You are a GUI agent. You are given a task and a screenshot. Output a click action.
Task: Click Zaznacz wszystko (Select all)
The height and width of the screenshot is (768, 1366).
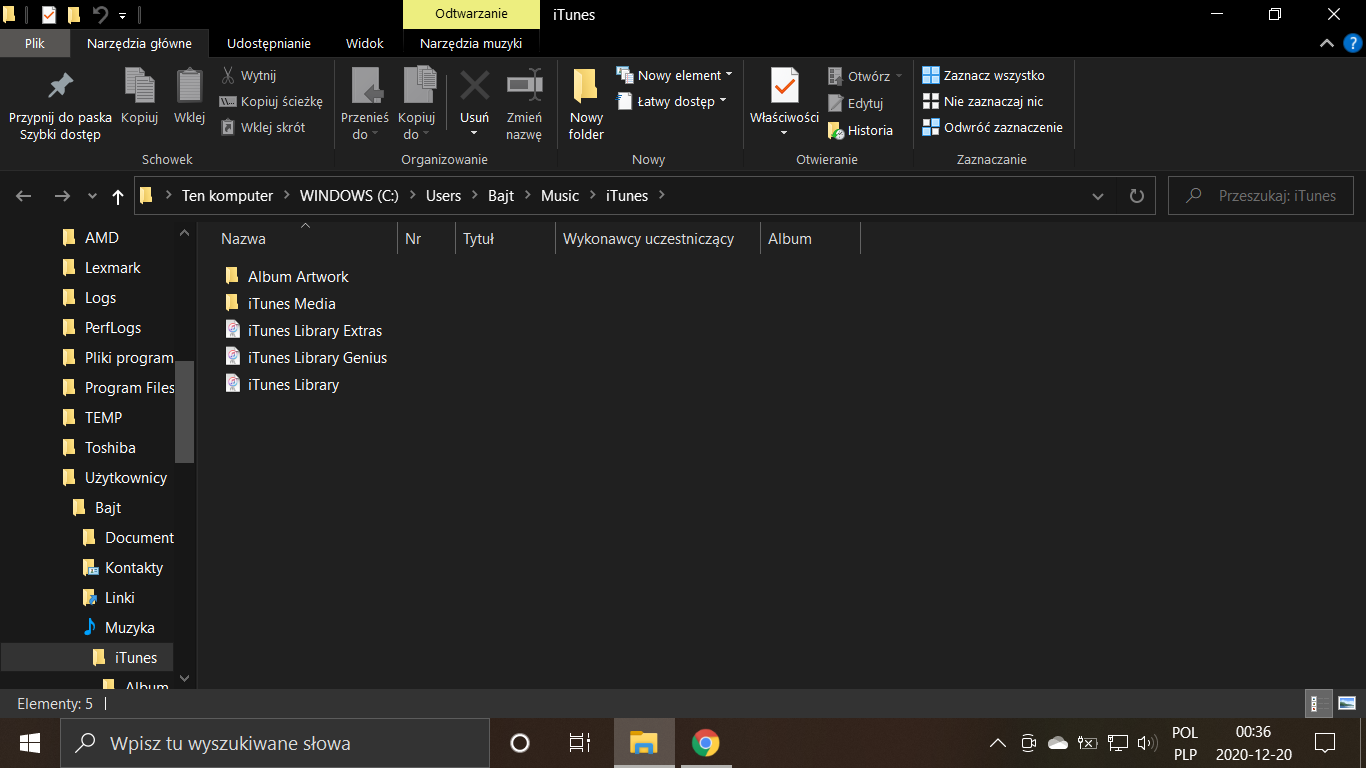(983, 75)
